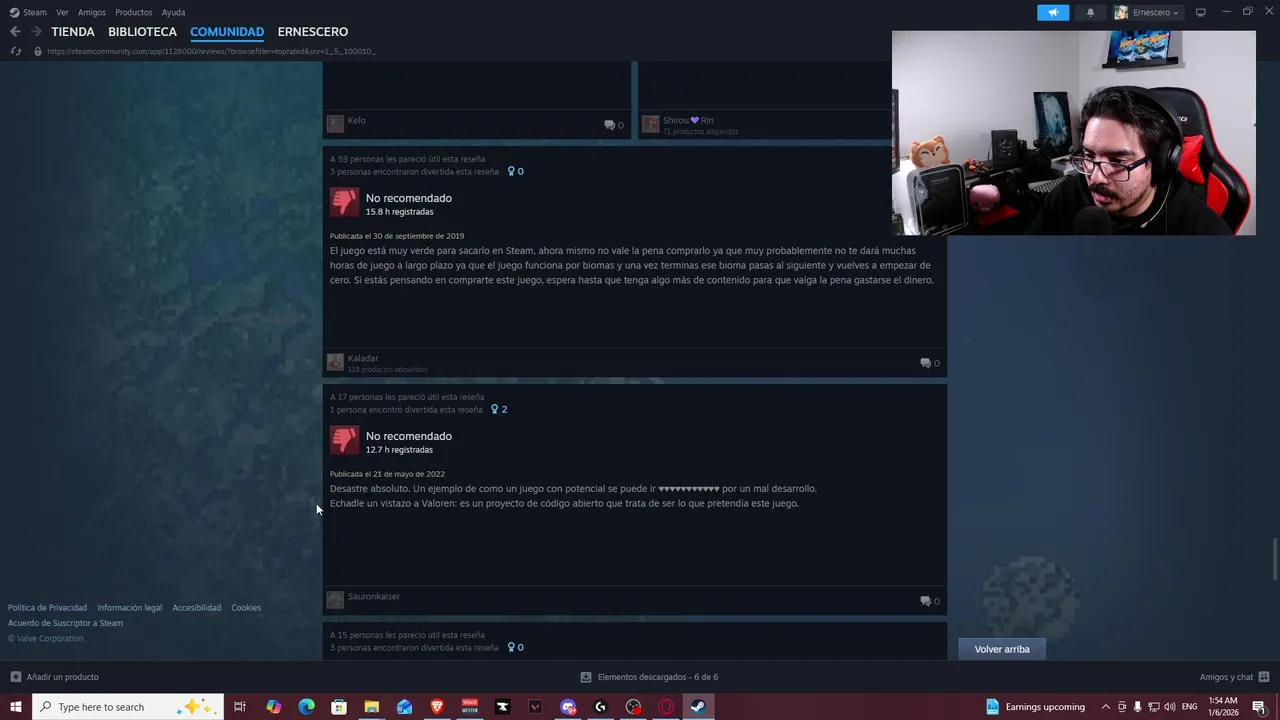Image resolution: width=1280 pixels, height=720 pixels.
Task: Open Información legal link
Action: (x=129, y=608)
